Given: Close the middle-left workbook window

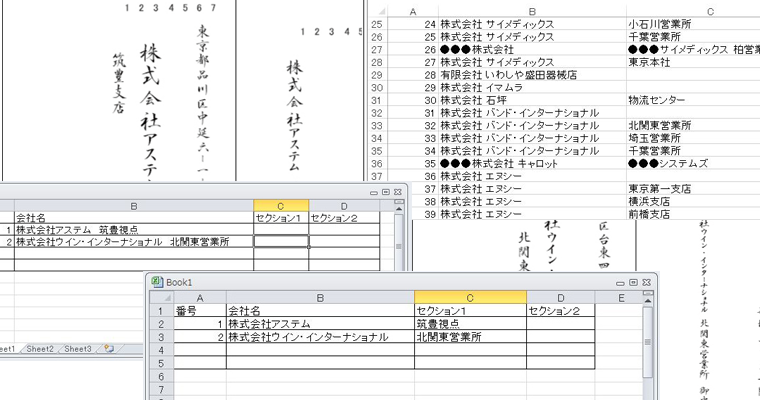Looking at the screenshot, I should [x=398, y=192].
